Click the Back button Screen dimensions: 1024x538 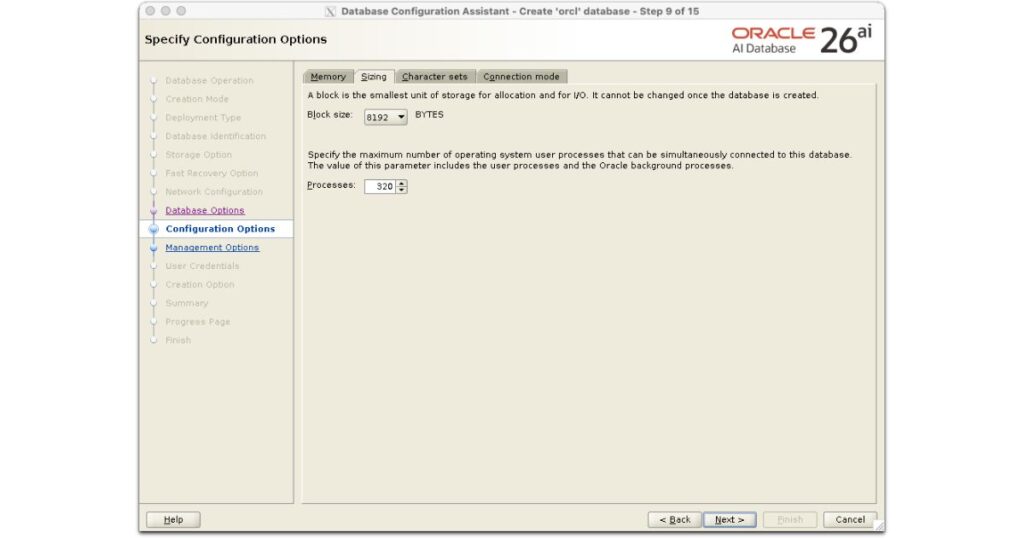(675, 520)
